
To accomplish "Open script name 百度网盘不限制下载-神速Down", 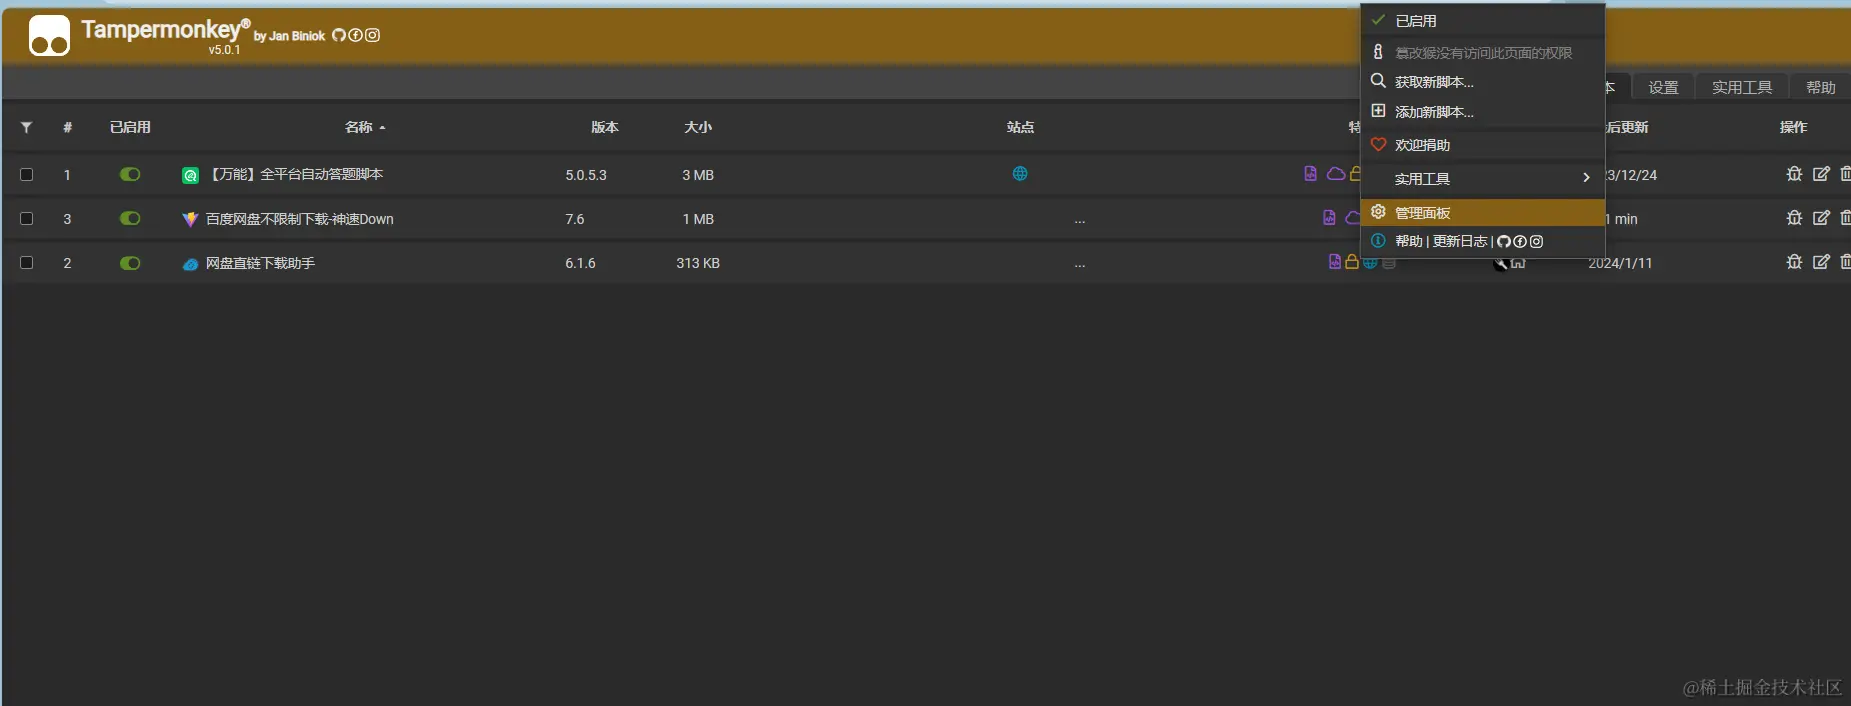I will pyautogui.click(x=299, y=219).
